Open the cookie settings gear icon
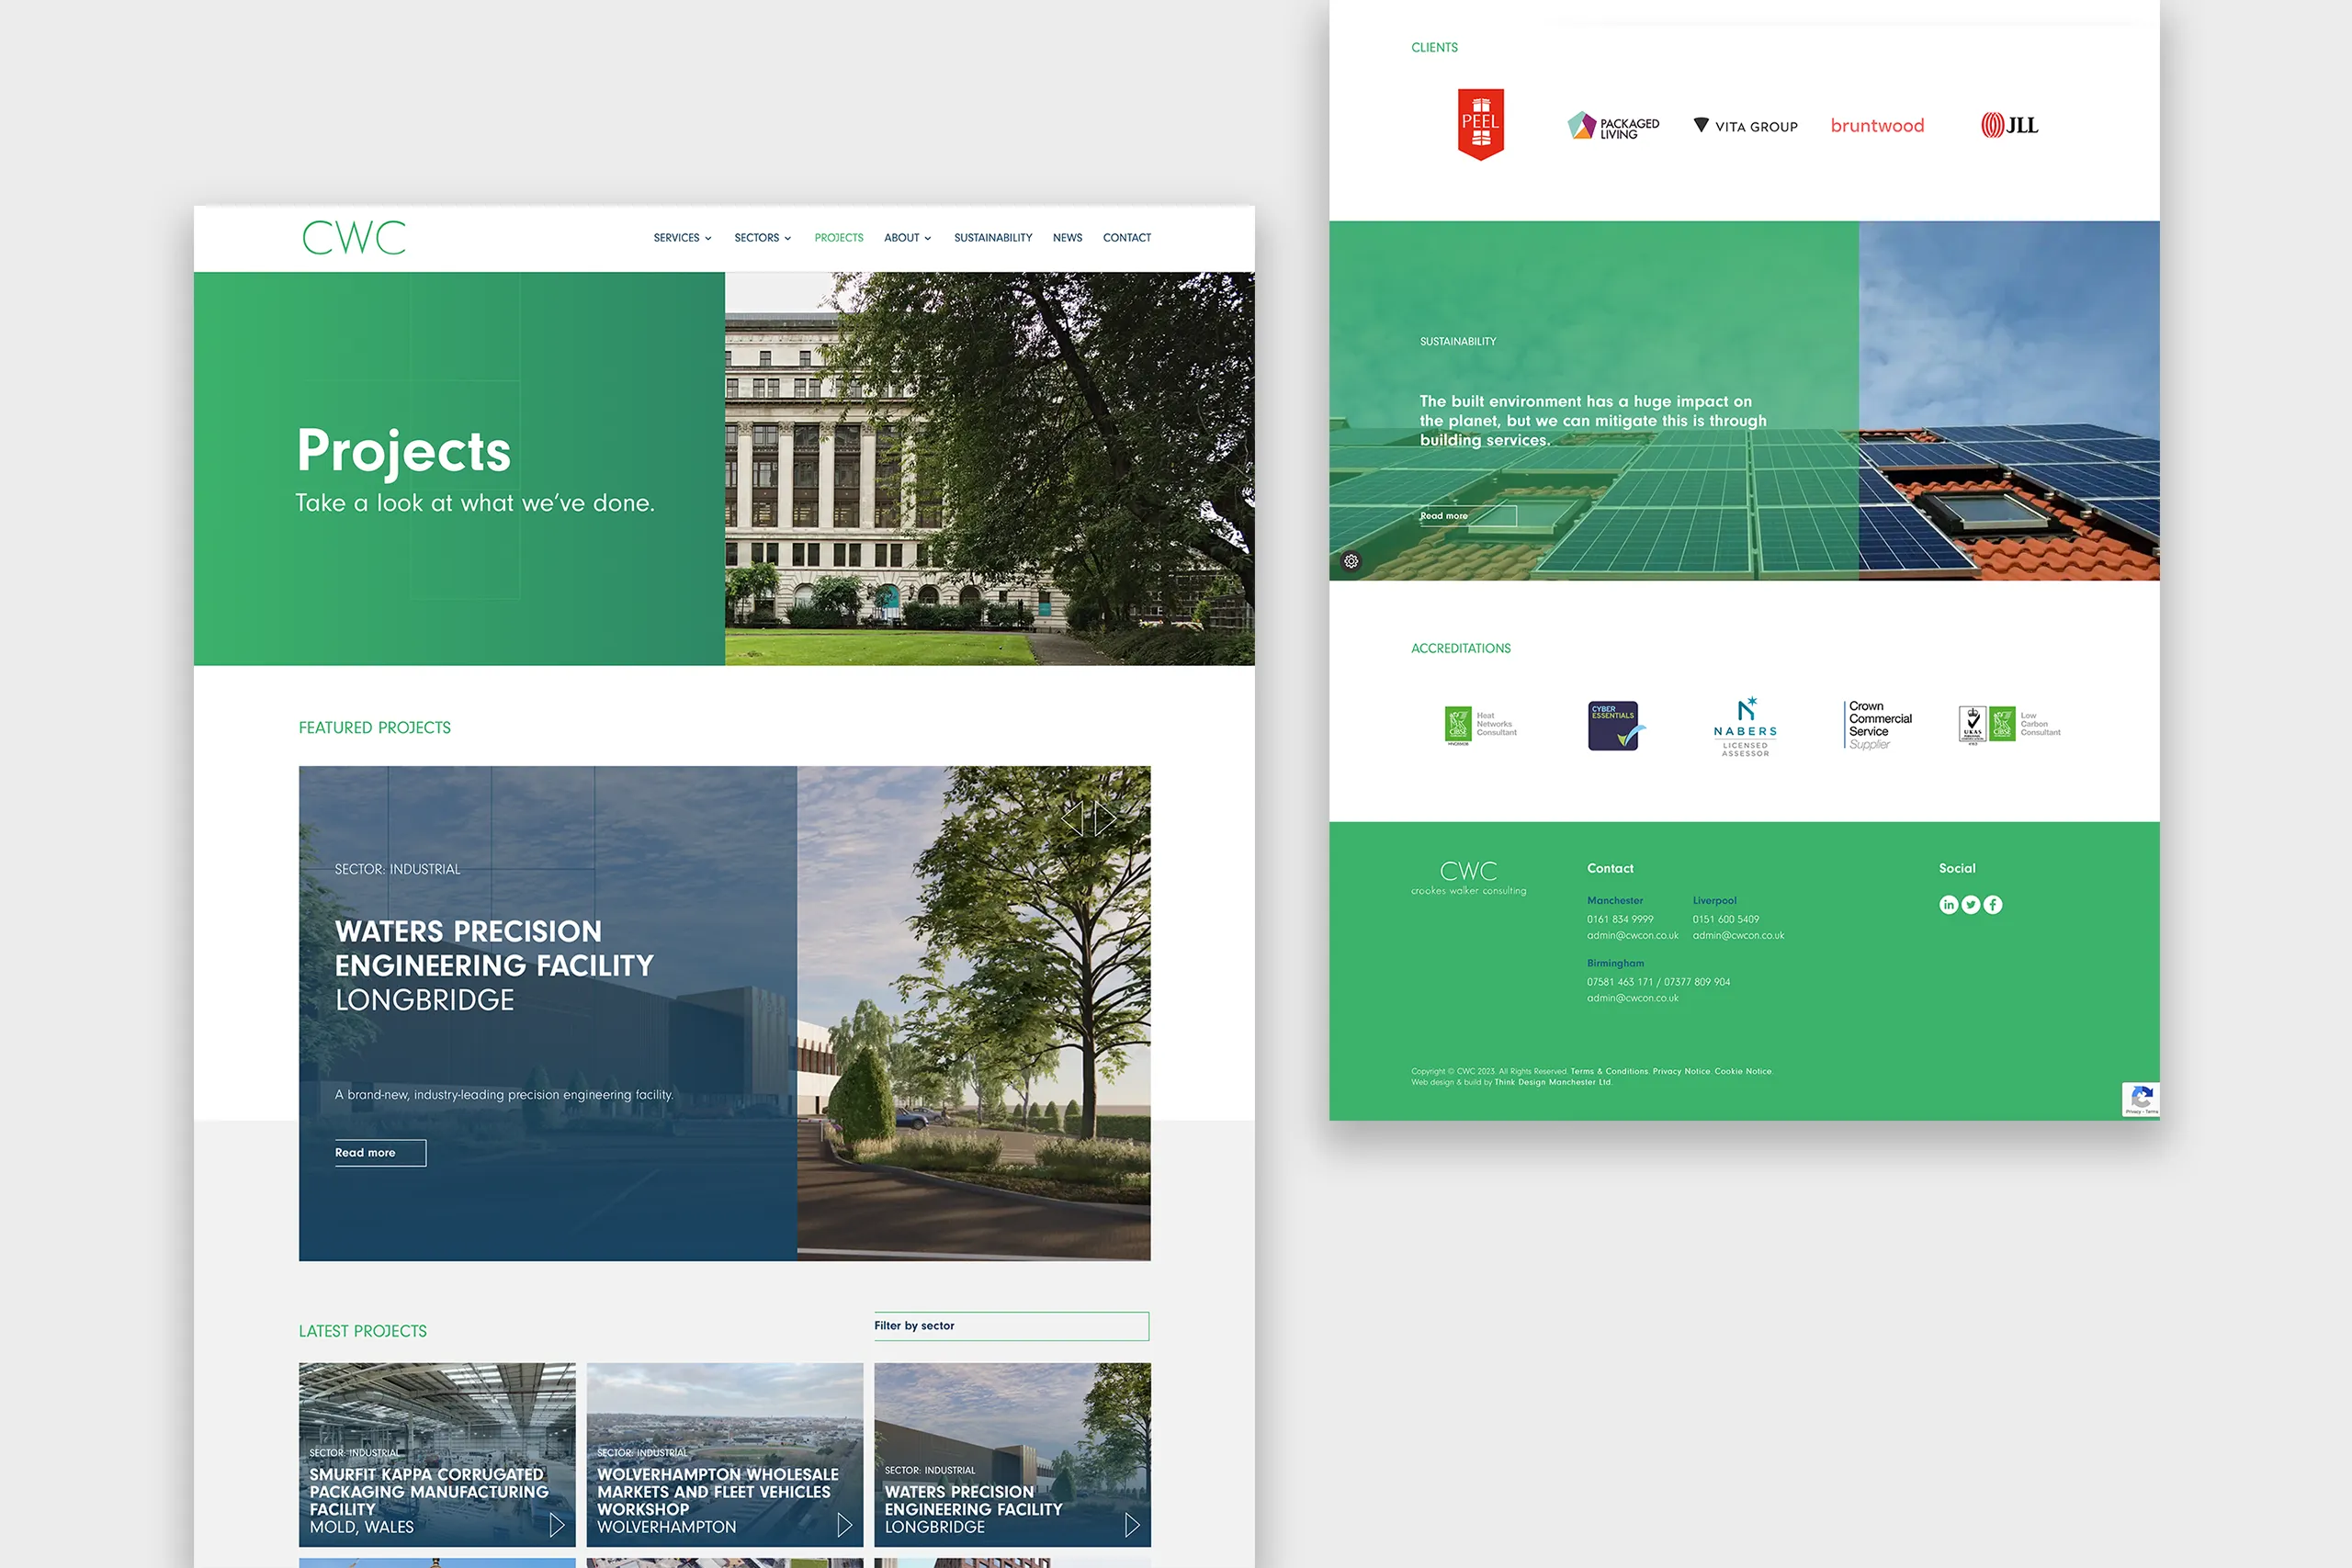Image resolution: width=2352 pixels, height=1568 pixels. point(1351,561)
